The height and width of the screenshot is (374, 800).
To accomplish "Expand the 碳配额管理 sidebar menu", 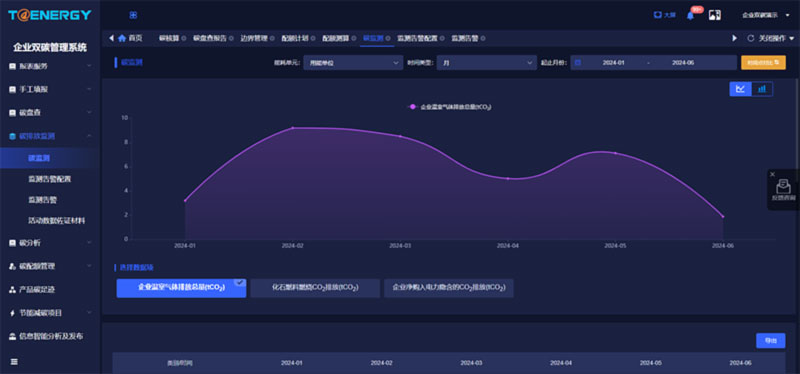I will tap(50, 266).
